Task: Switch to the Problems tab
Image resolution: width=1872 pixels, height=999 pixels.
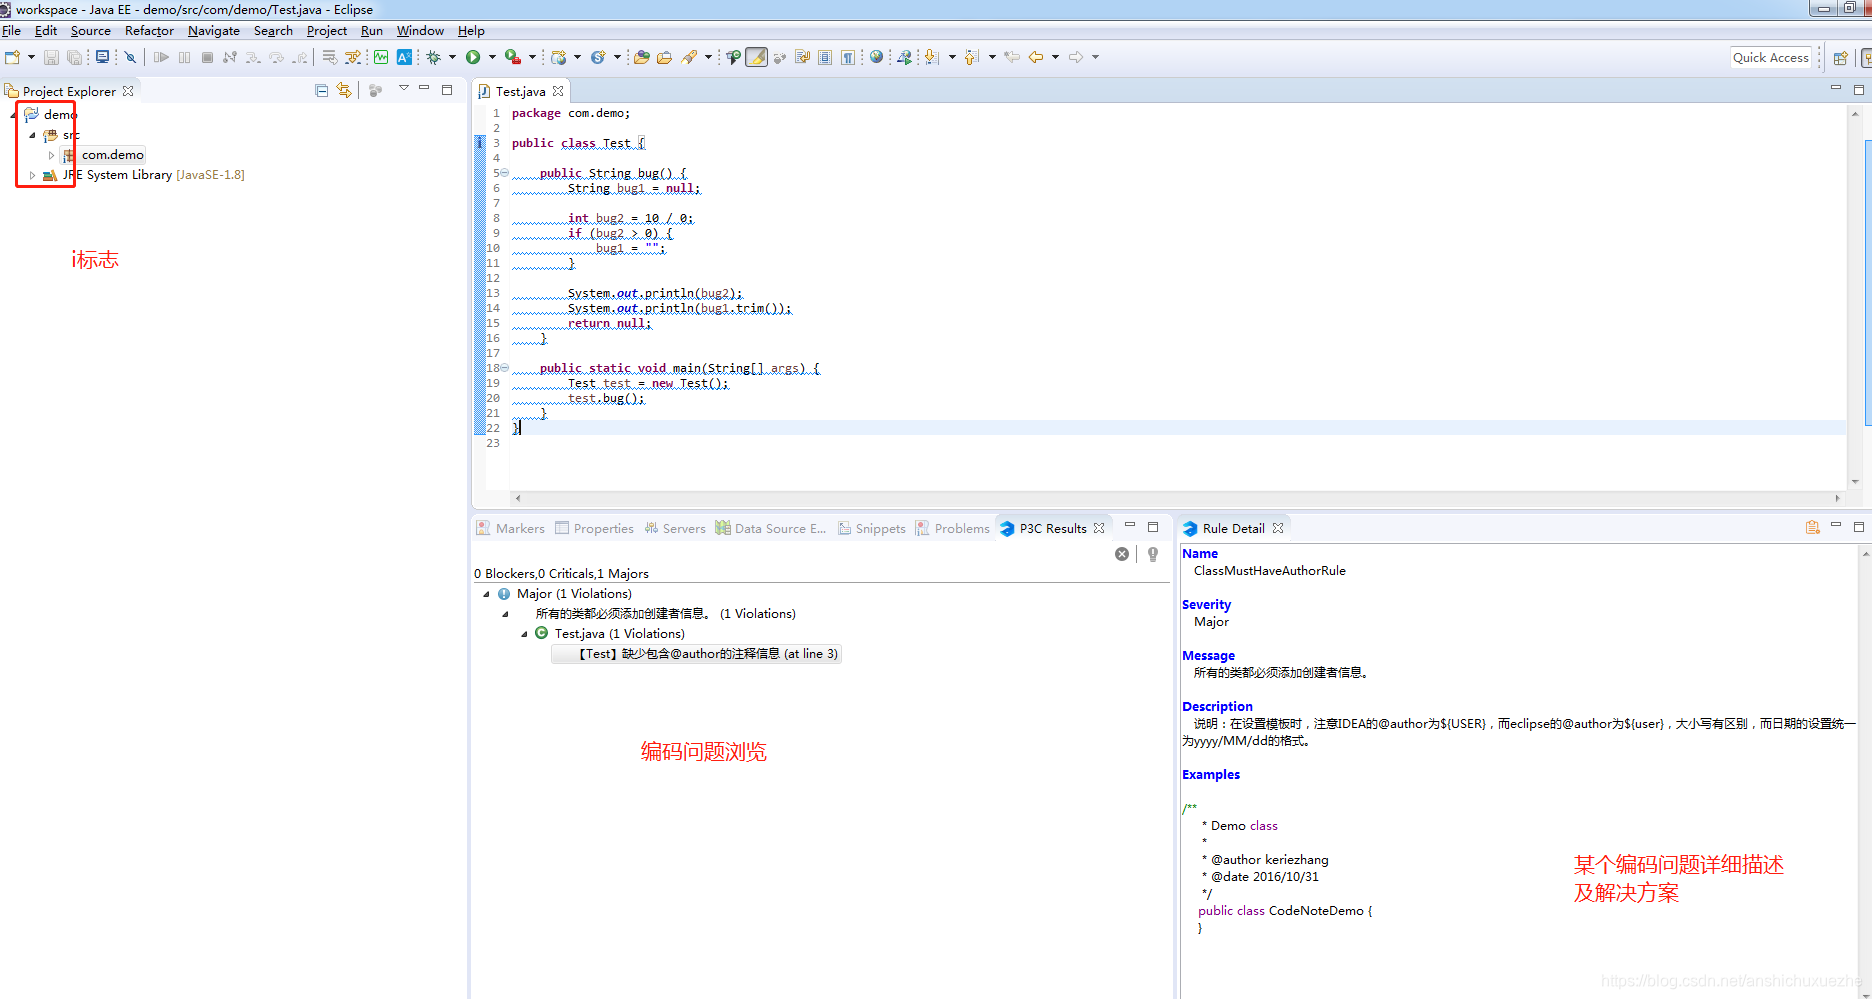Action: coord(961,528)
